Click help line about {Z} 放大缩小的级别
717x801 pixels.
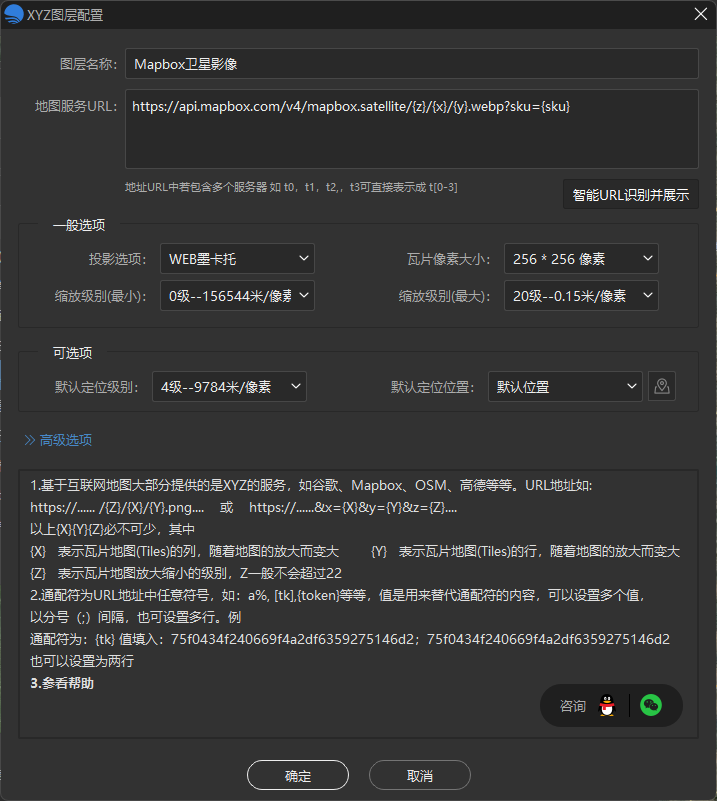186,573
